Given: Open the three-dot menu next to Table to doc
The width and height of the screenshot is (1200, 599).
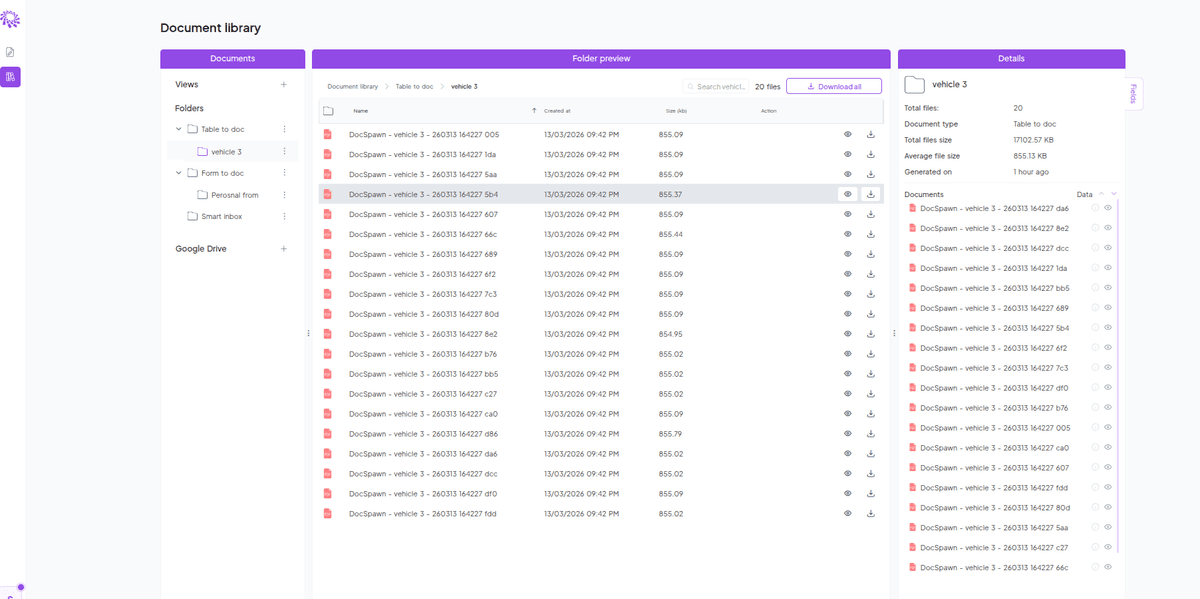Looking at the screenshot, I should (x=284, y=128).
